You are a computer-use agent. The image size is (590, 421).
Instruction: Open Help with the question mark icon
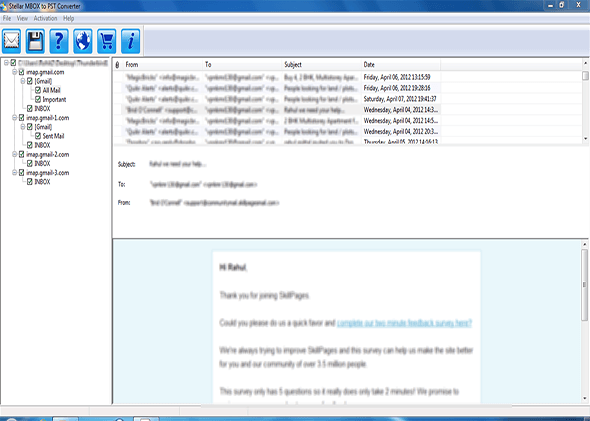pyautogui.click(x=59, y=41)
